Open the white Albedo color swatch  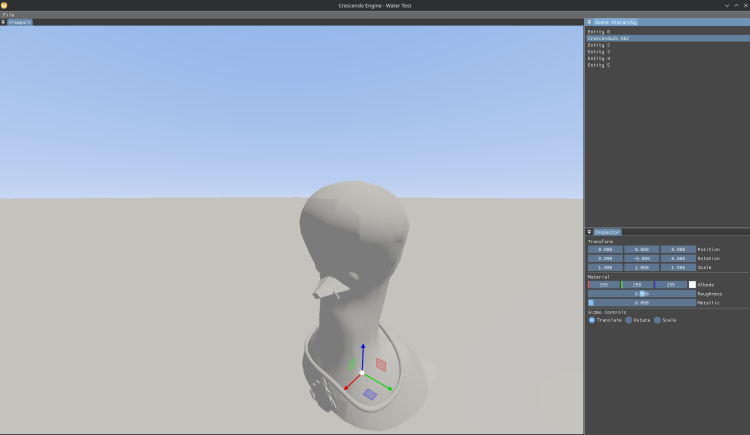click(x=692, y=285)
